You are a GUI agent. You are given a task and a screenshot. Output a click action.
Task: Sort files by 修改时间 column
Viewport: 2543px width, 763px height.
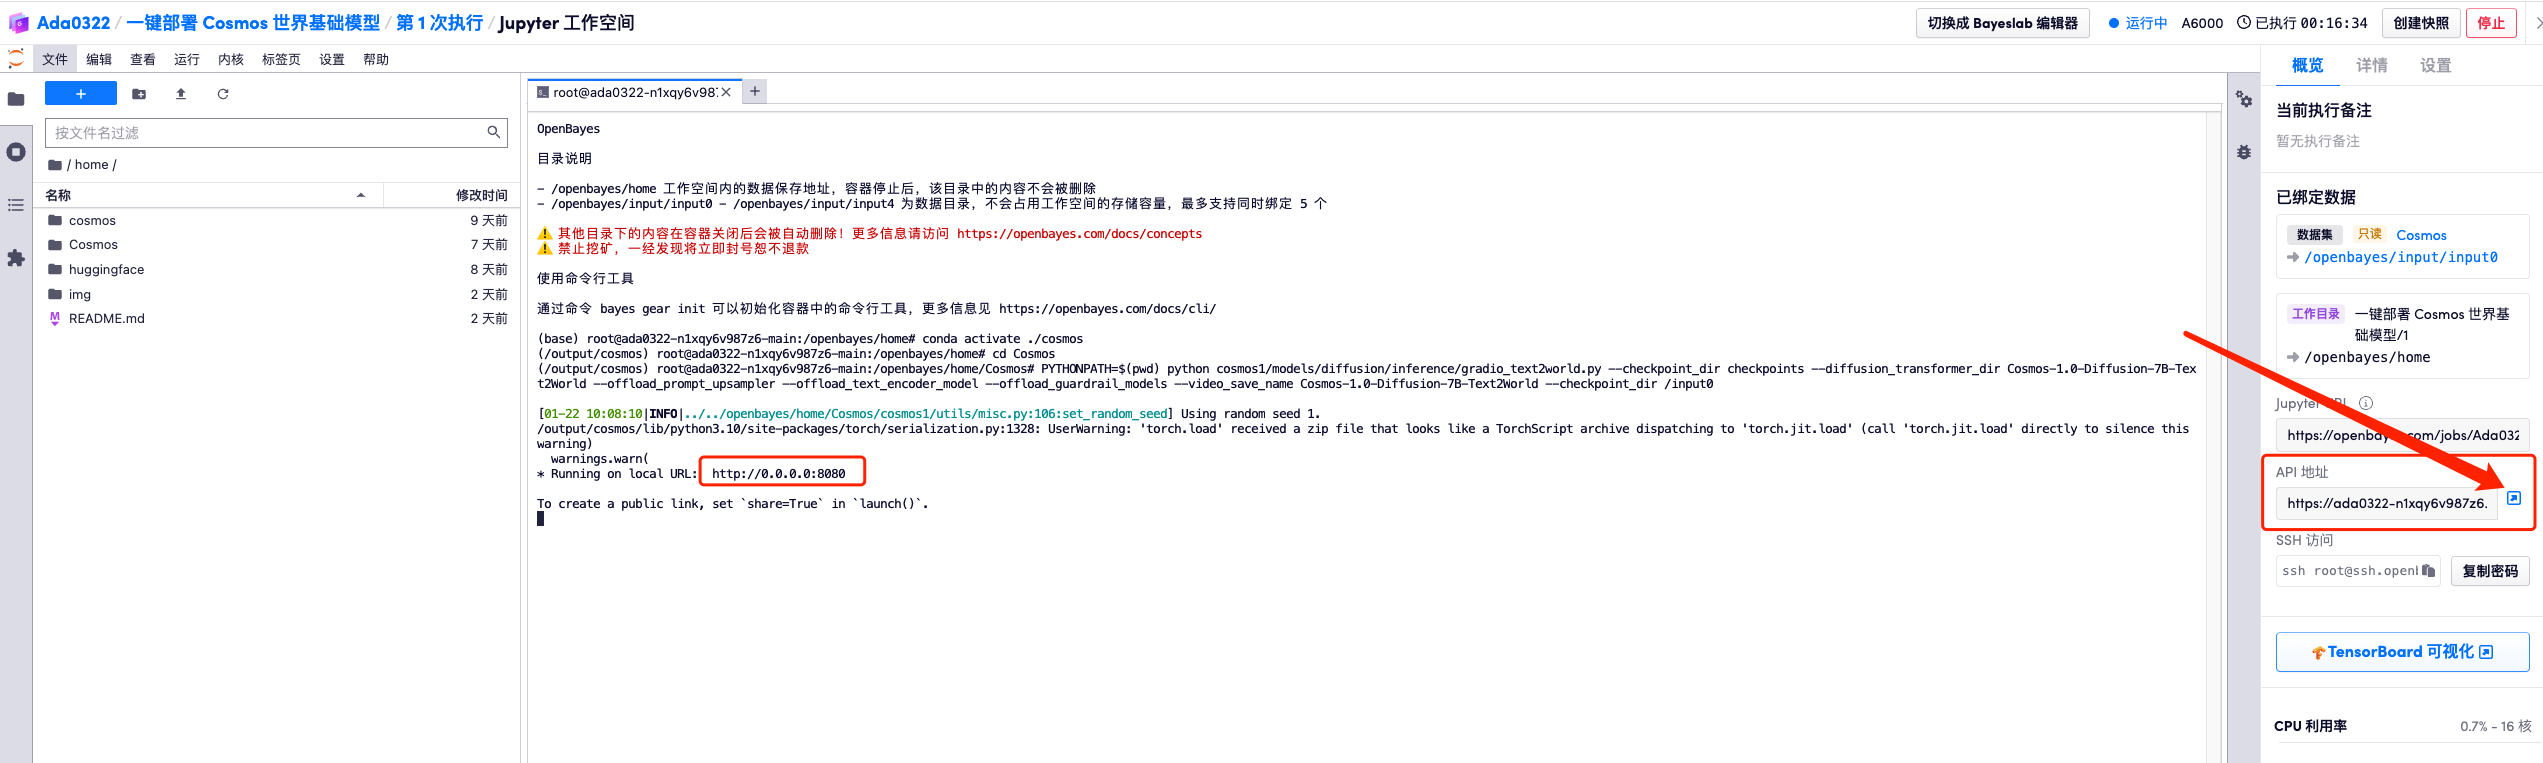pos(481,195)
